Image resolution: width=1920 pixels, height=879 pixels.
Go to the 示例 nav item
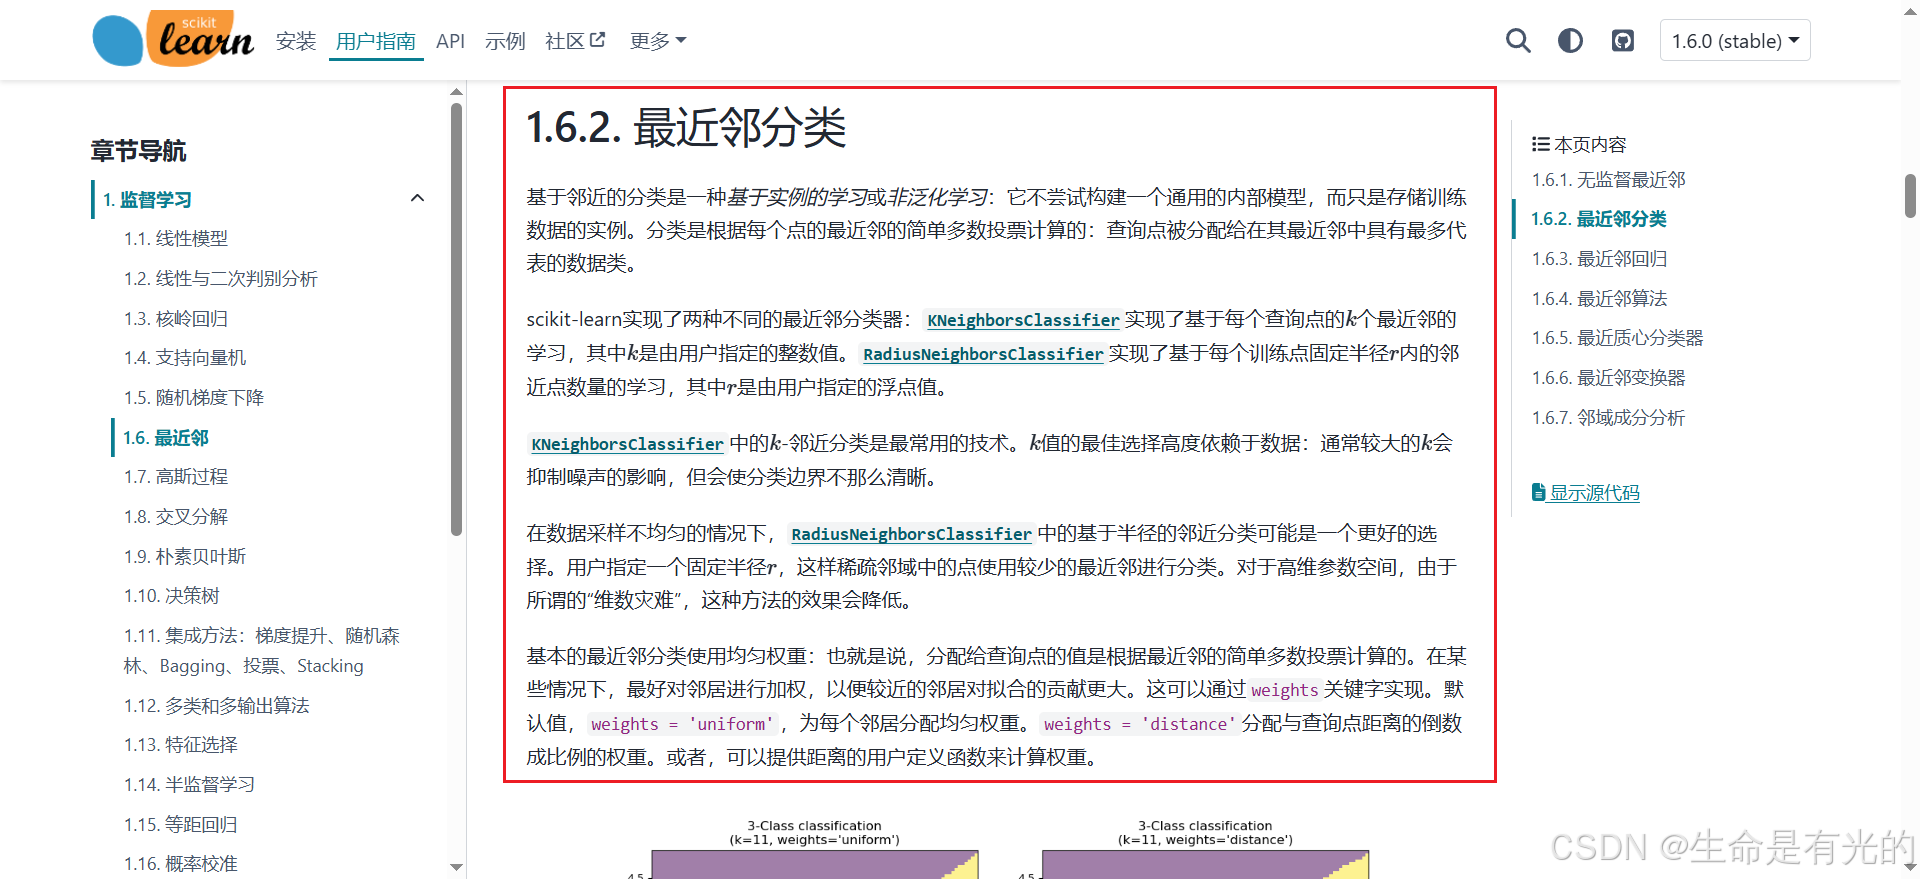[505, 41]
